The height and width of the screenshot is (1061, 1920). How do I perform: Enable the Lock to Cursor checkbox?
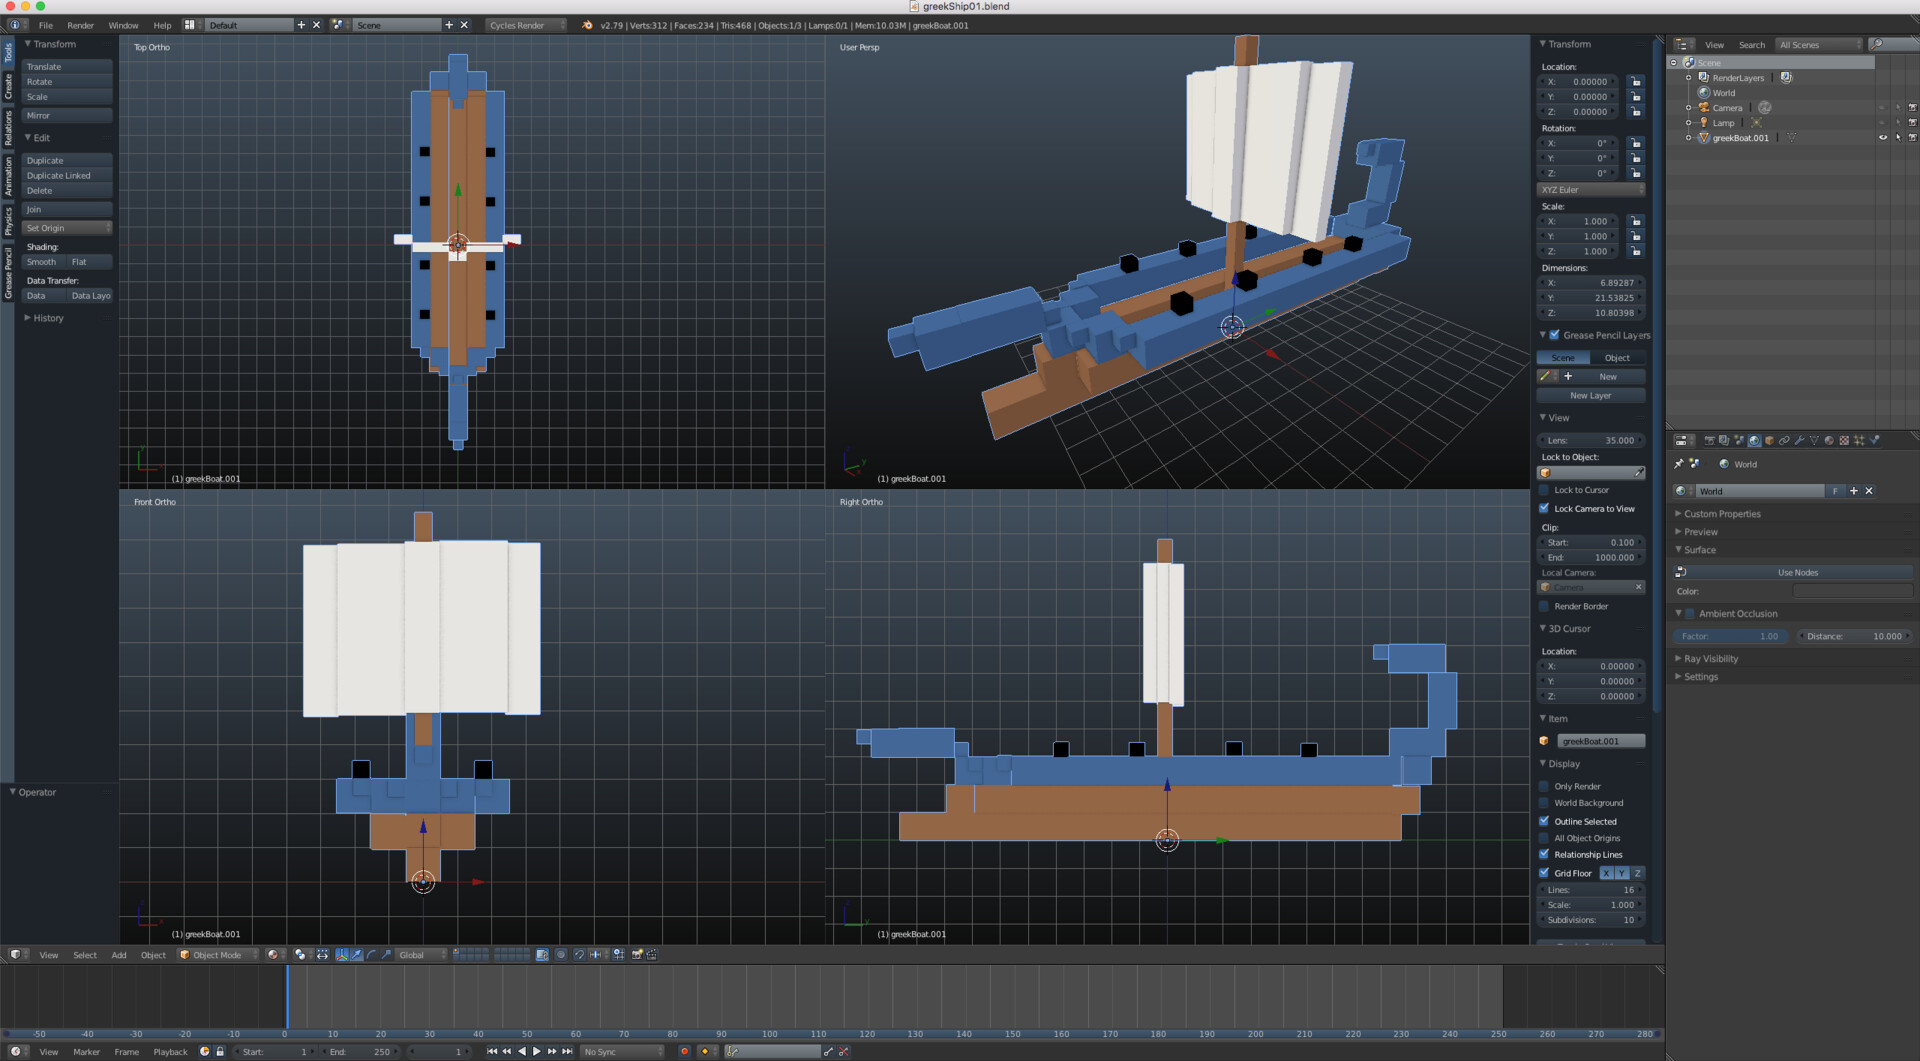coord(1545,490)
